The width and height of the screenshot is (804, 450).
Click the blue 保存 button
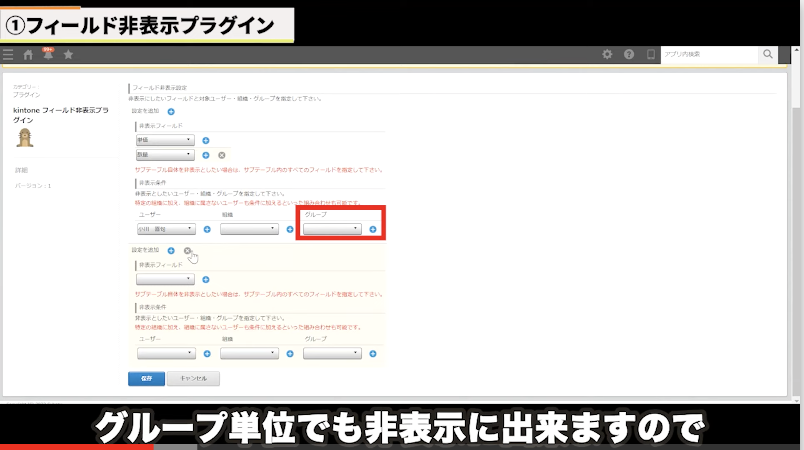click(146, 379)
